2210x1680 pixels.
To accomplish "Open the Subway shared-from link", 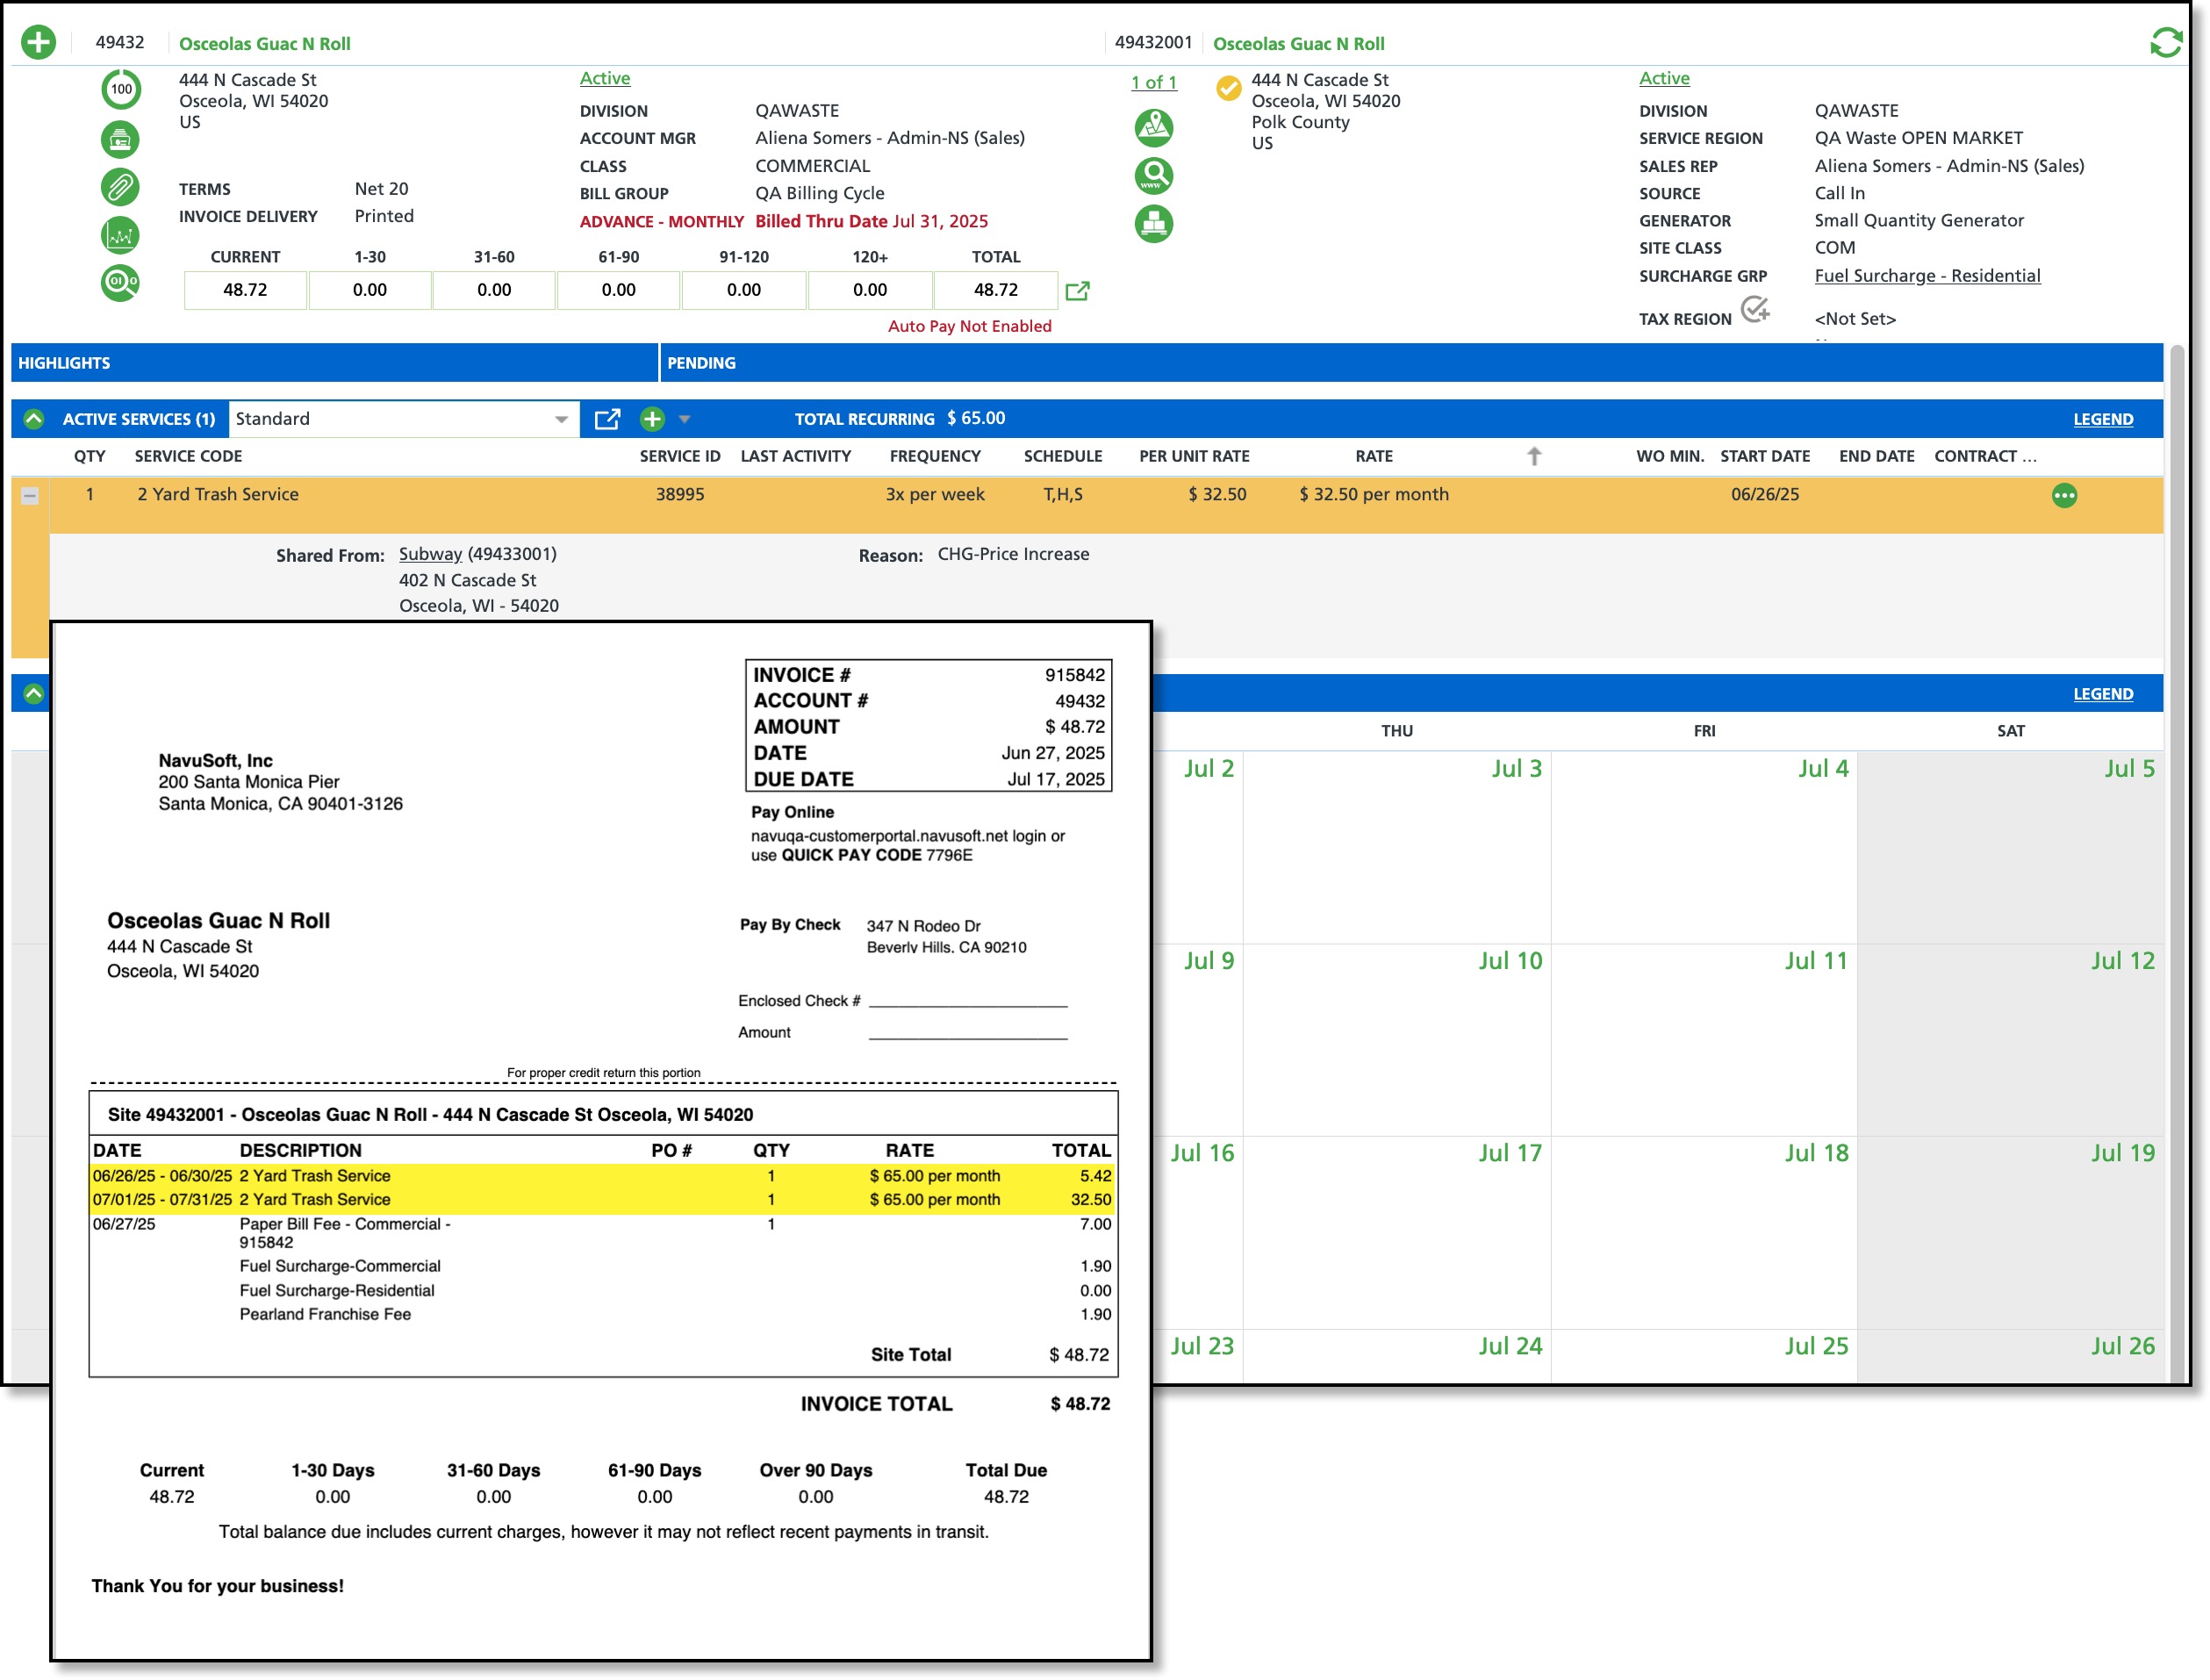I will tap(430, 554).
